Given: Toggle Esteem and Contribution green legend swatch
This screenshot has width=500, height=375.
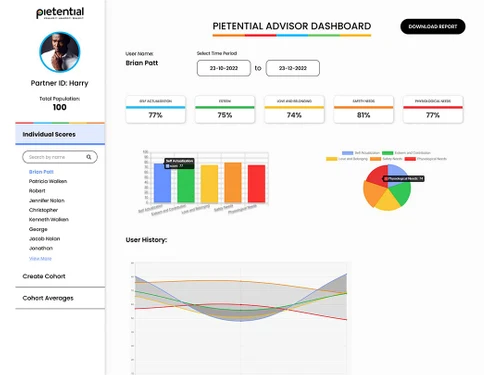Looking at the screenshot, I should 387,153.
